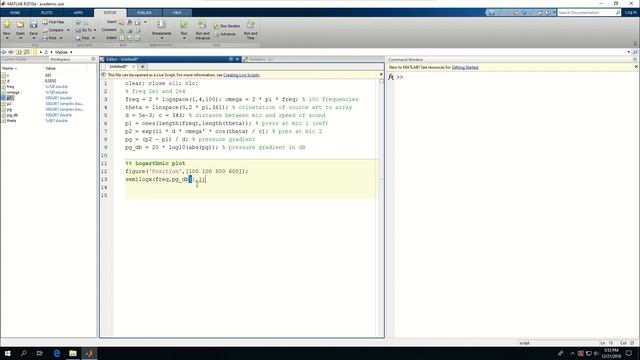Switch to the HOME ribbon tab

tap(15, 13)
